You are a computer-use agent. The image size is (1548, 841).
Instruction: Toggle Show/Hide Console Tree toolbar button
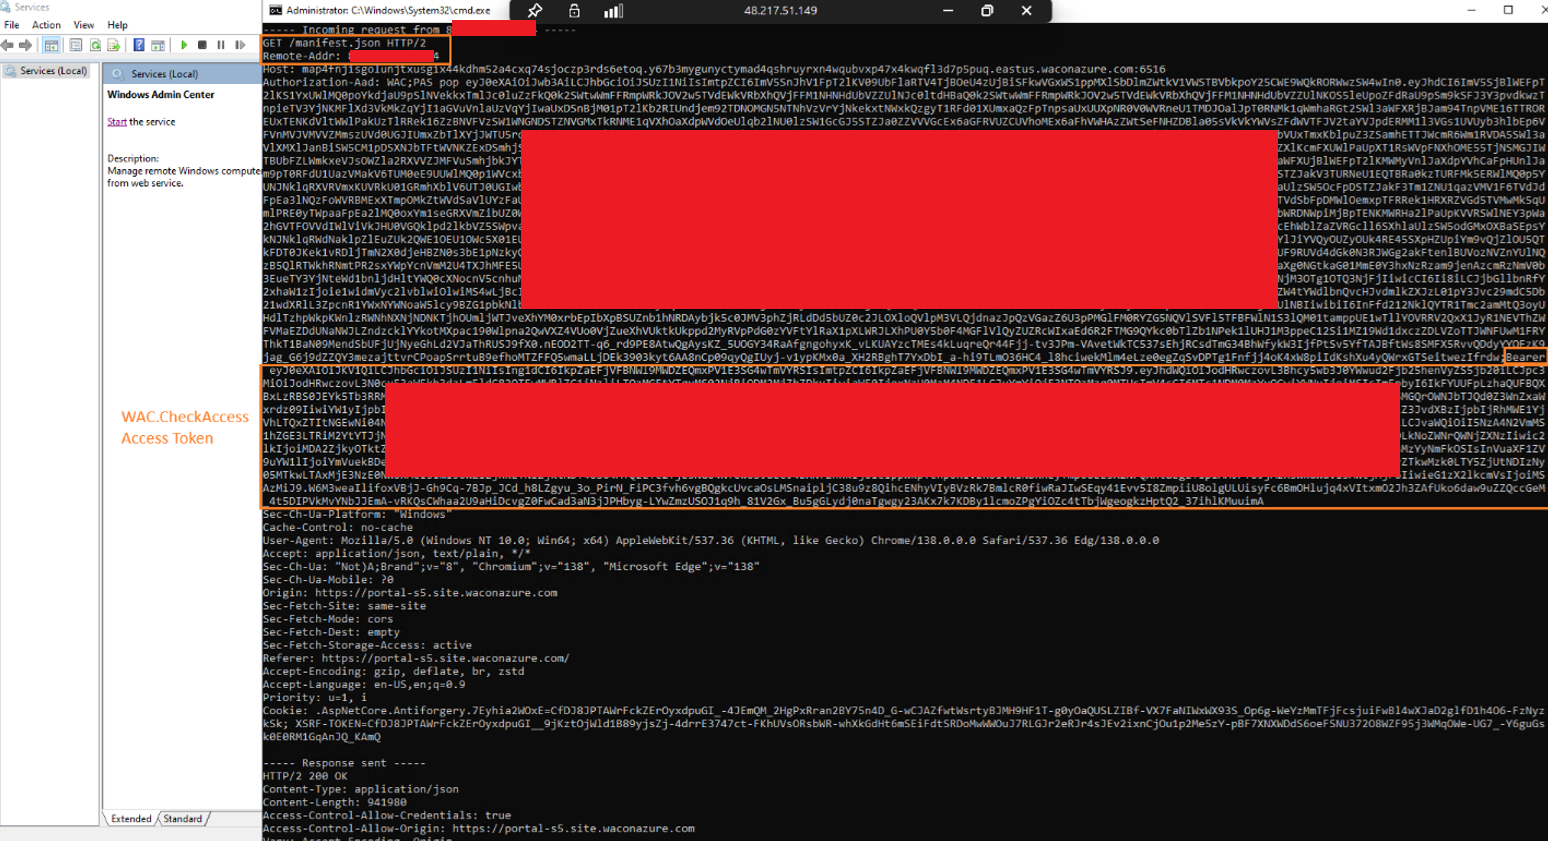[x=51, y=45]
